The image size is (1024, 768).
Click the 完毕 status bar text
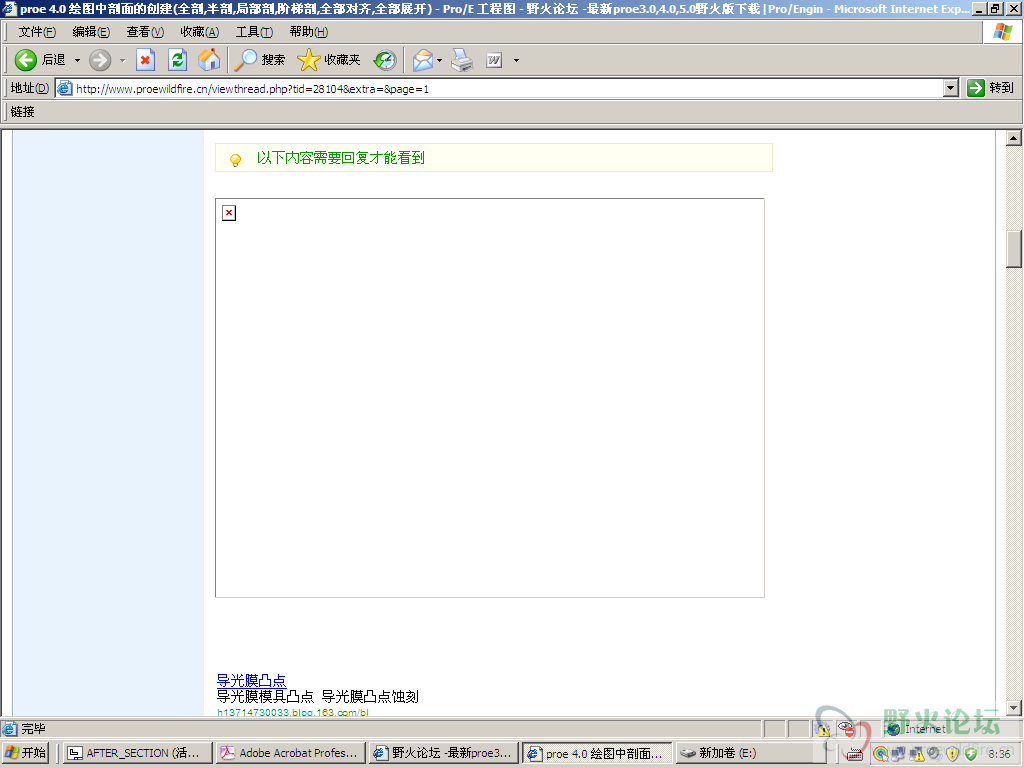(x=33, y=729)
